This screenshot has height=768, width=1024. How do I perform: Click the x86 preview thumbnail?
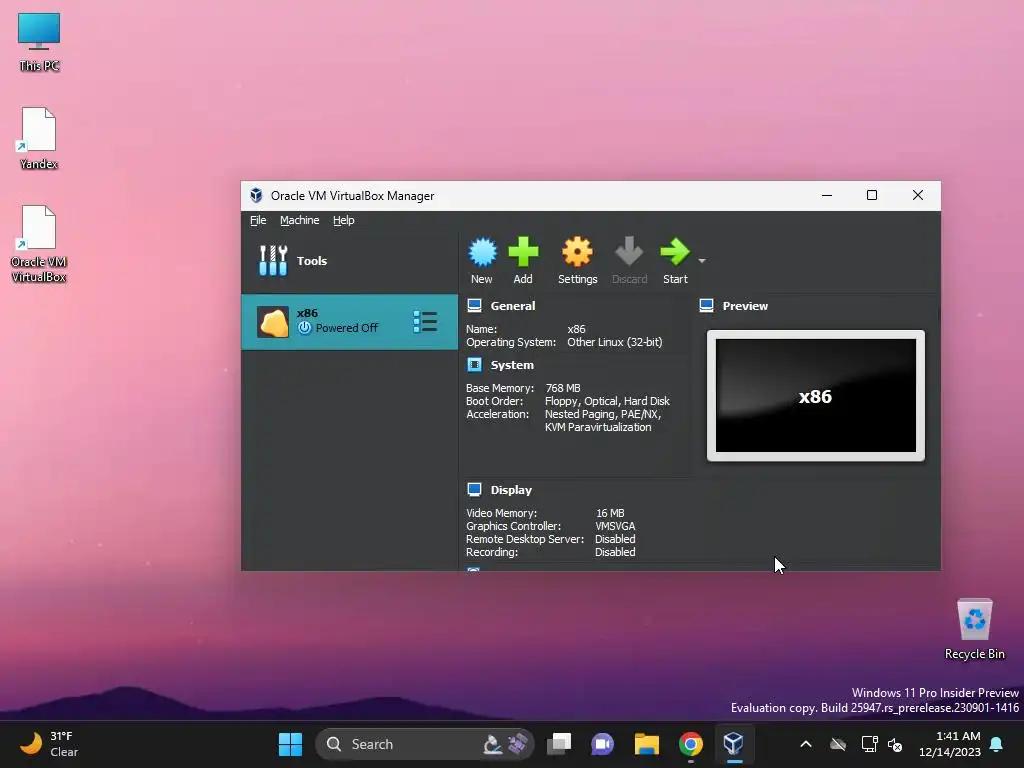coord(816,396)
